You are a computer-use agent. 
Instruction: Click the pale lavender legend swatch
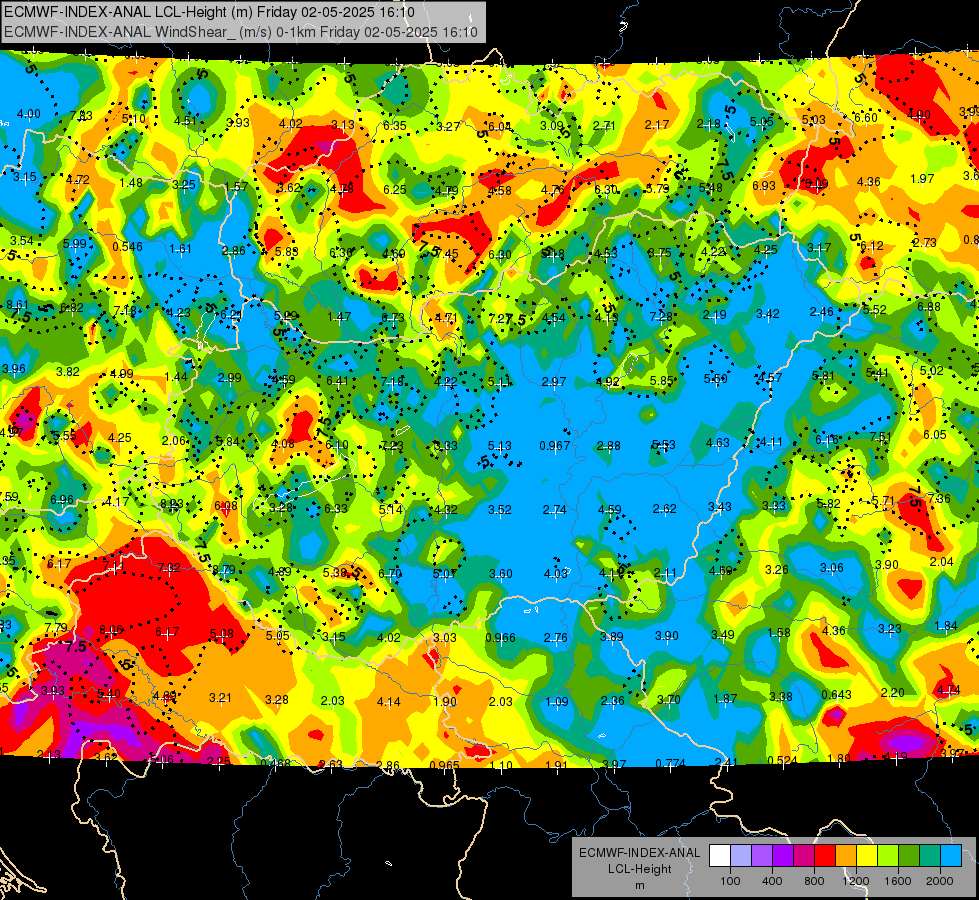tap(741, 856)
